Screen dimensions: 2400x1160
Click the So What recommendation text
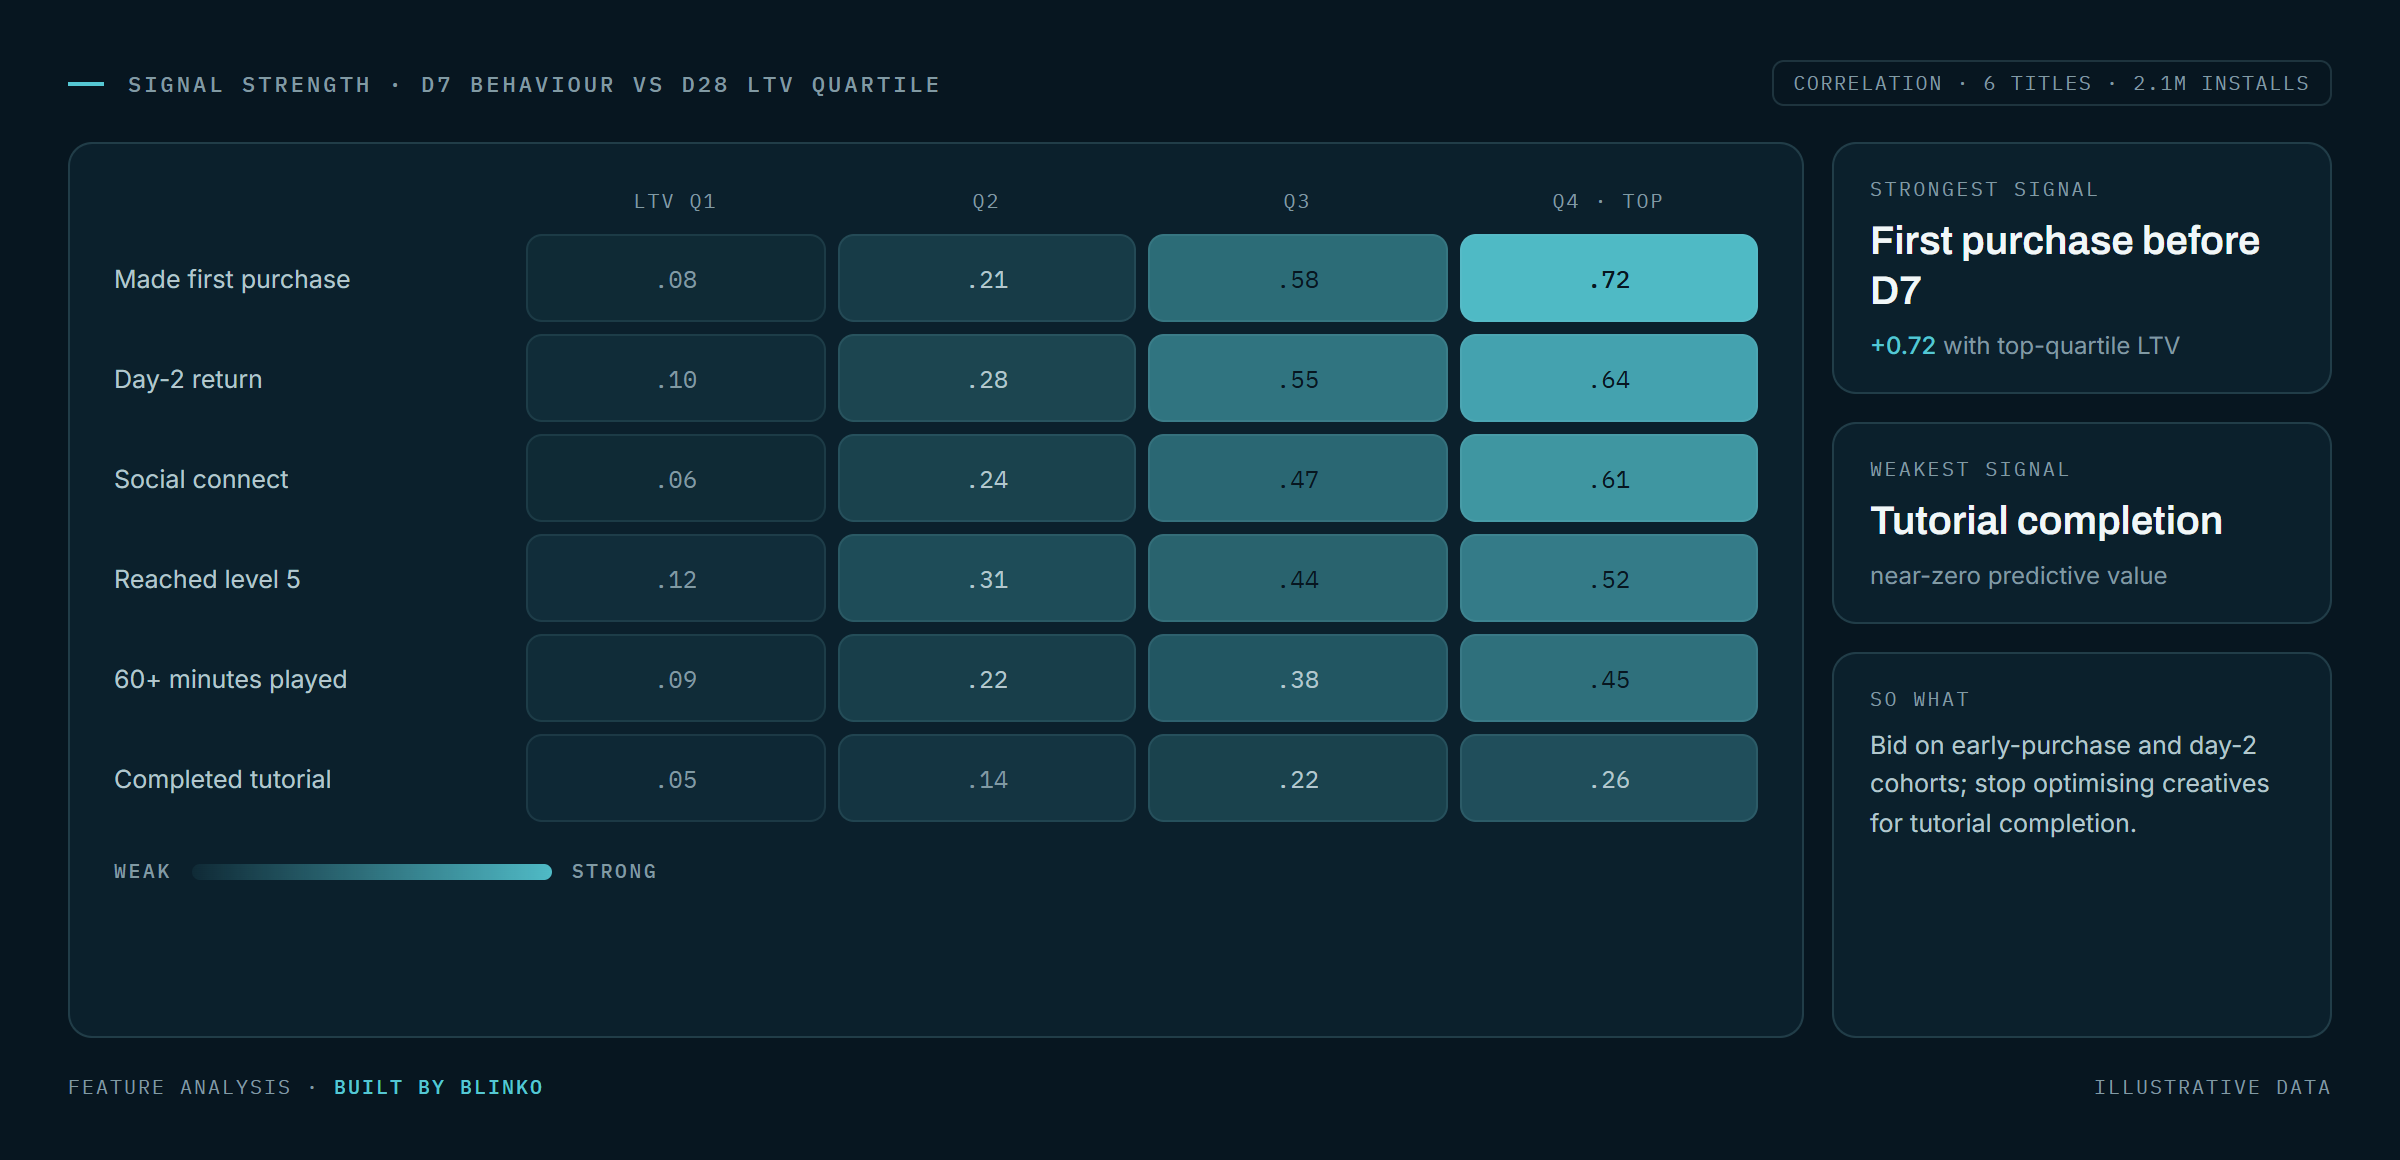tap(2069, 784)
